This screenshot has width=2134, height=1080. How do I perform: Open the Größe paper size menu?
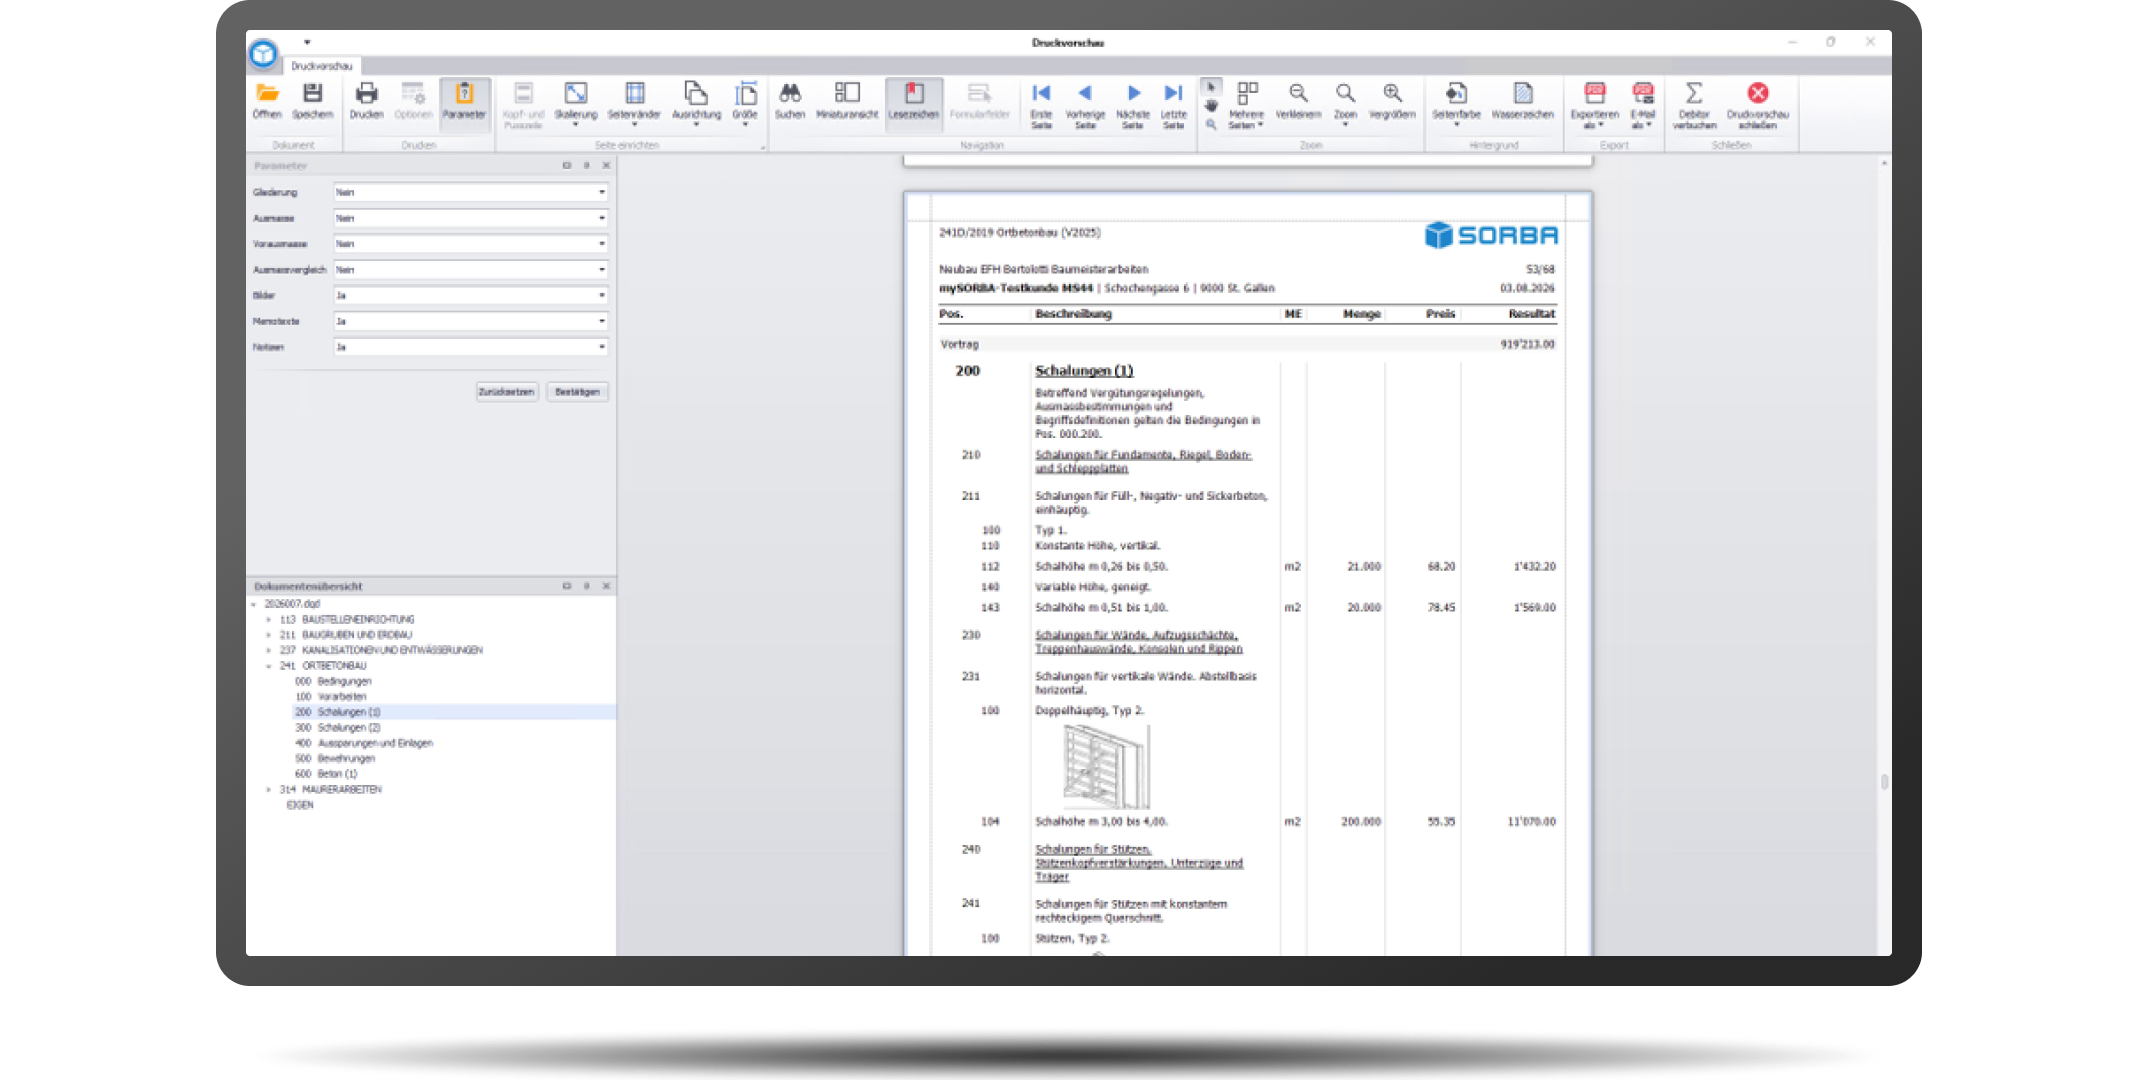click(x=745, y=104)
